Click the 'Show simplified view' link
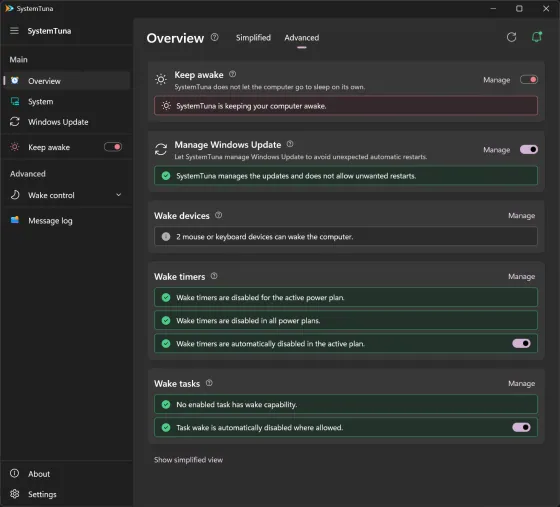 [x=189, y=460]
